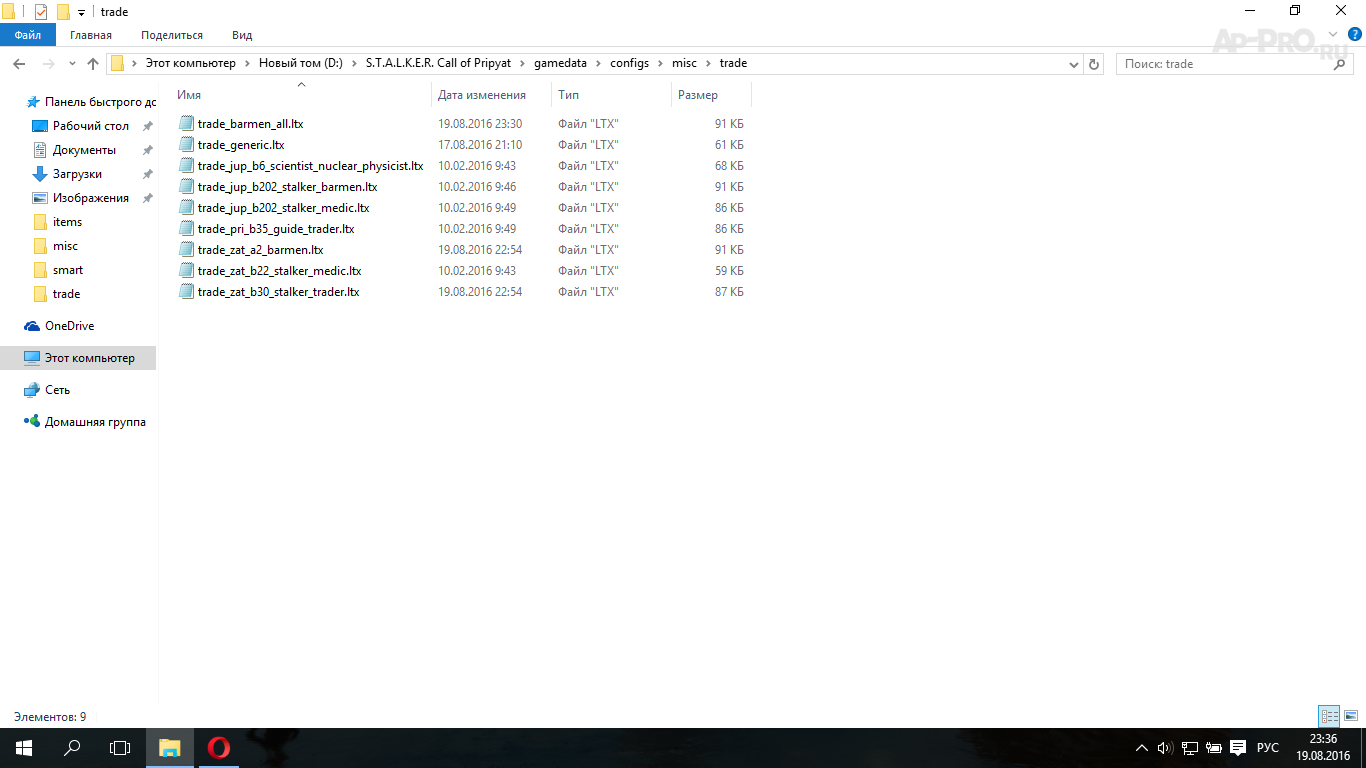Click the New folder quick access icon
Viewport: 1366px width, 768px height.
[63, 12]
